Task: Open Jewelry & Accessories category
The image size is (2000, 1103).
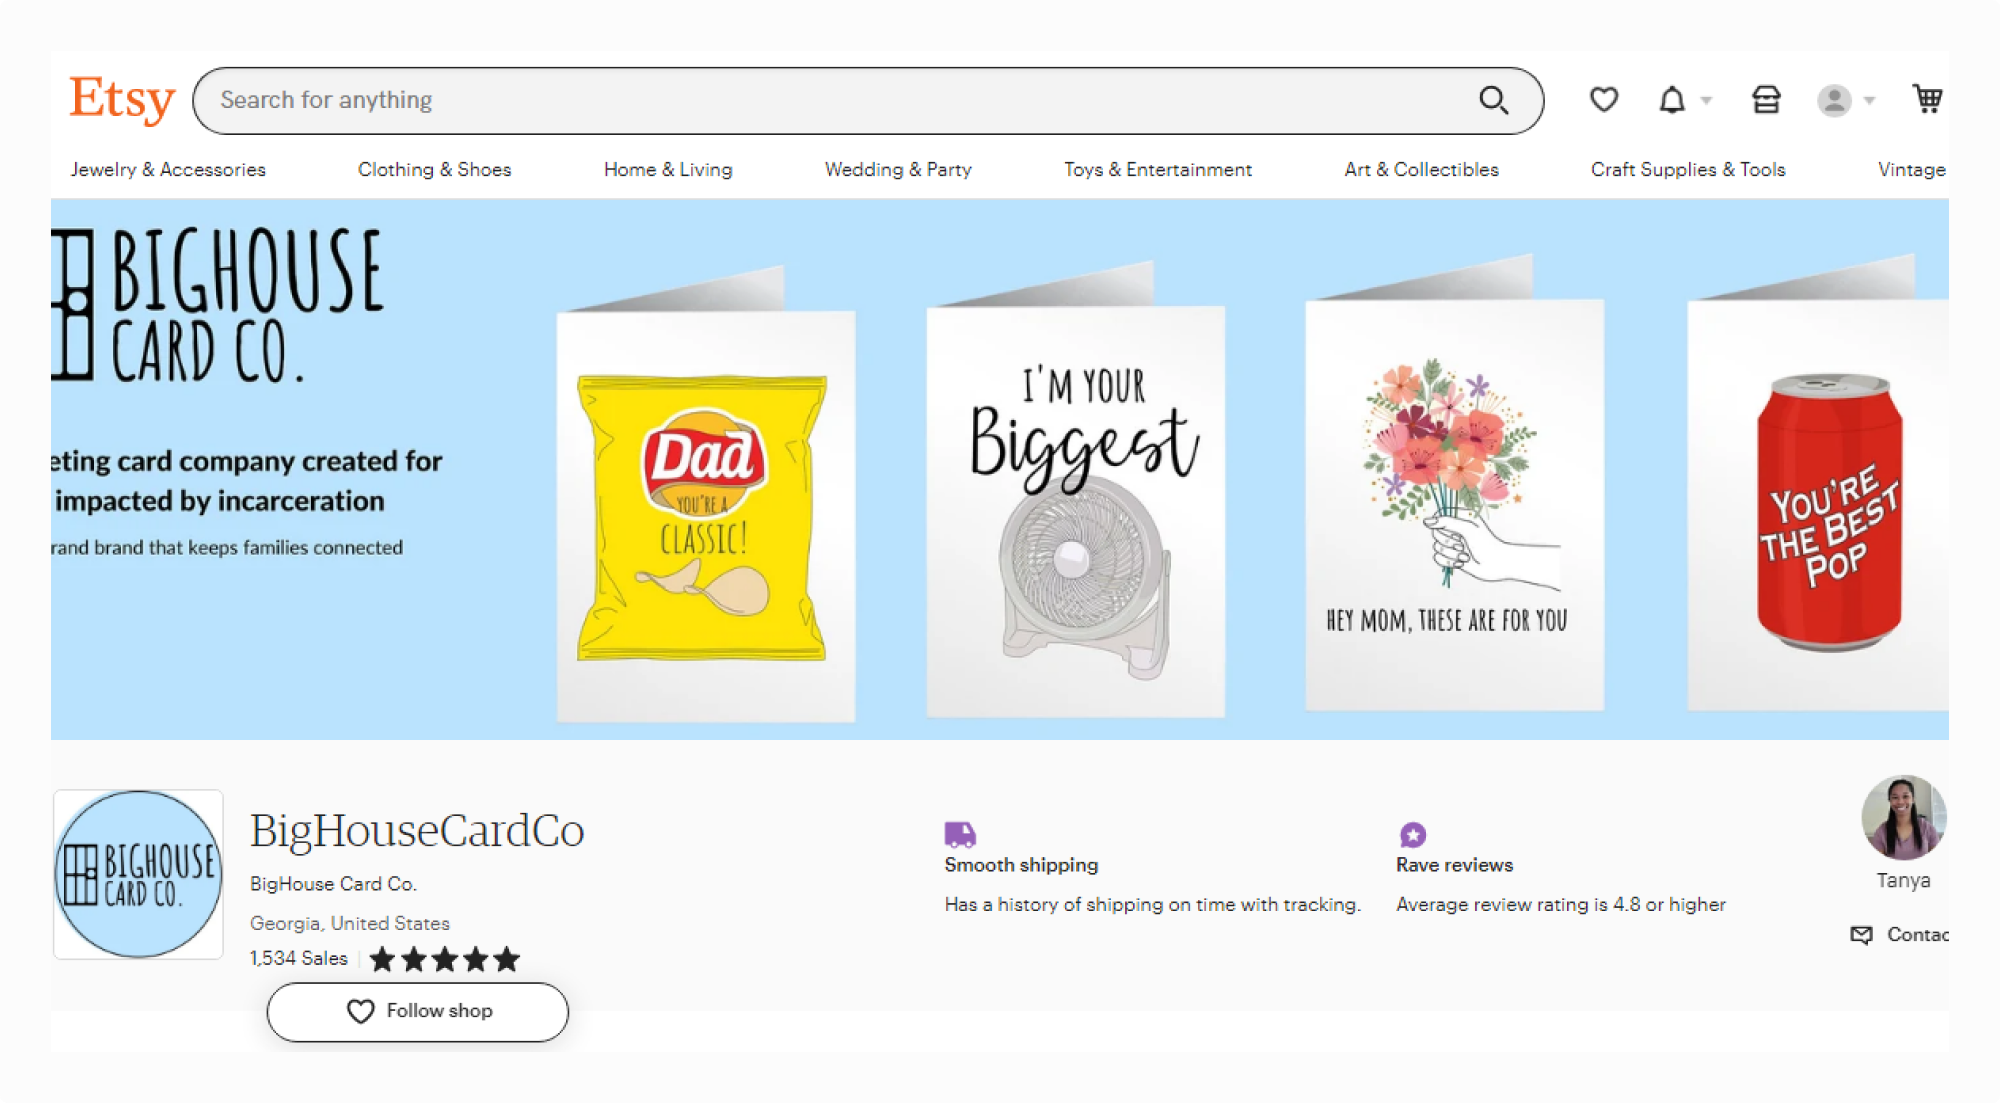Action: pyautogui.click(x=168, y=169)
